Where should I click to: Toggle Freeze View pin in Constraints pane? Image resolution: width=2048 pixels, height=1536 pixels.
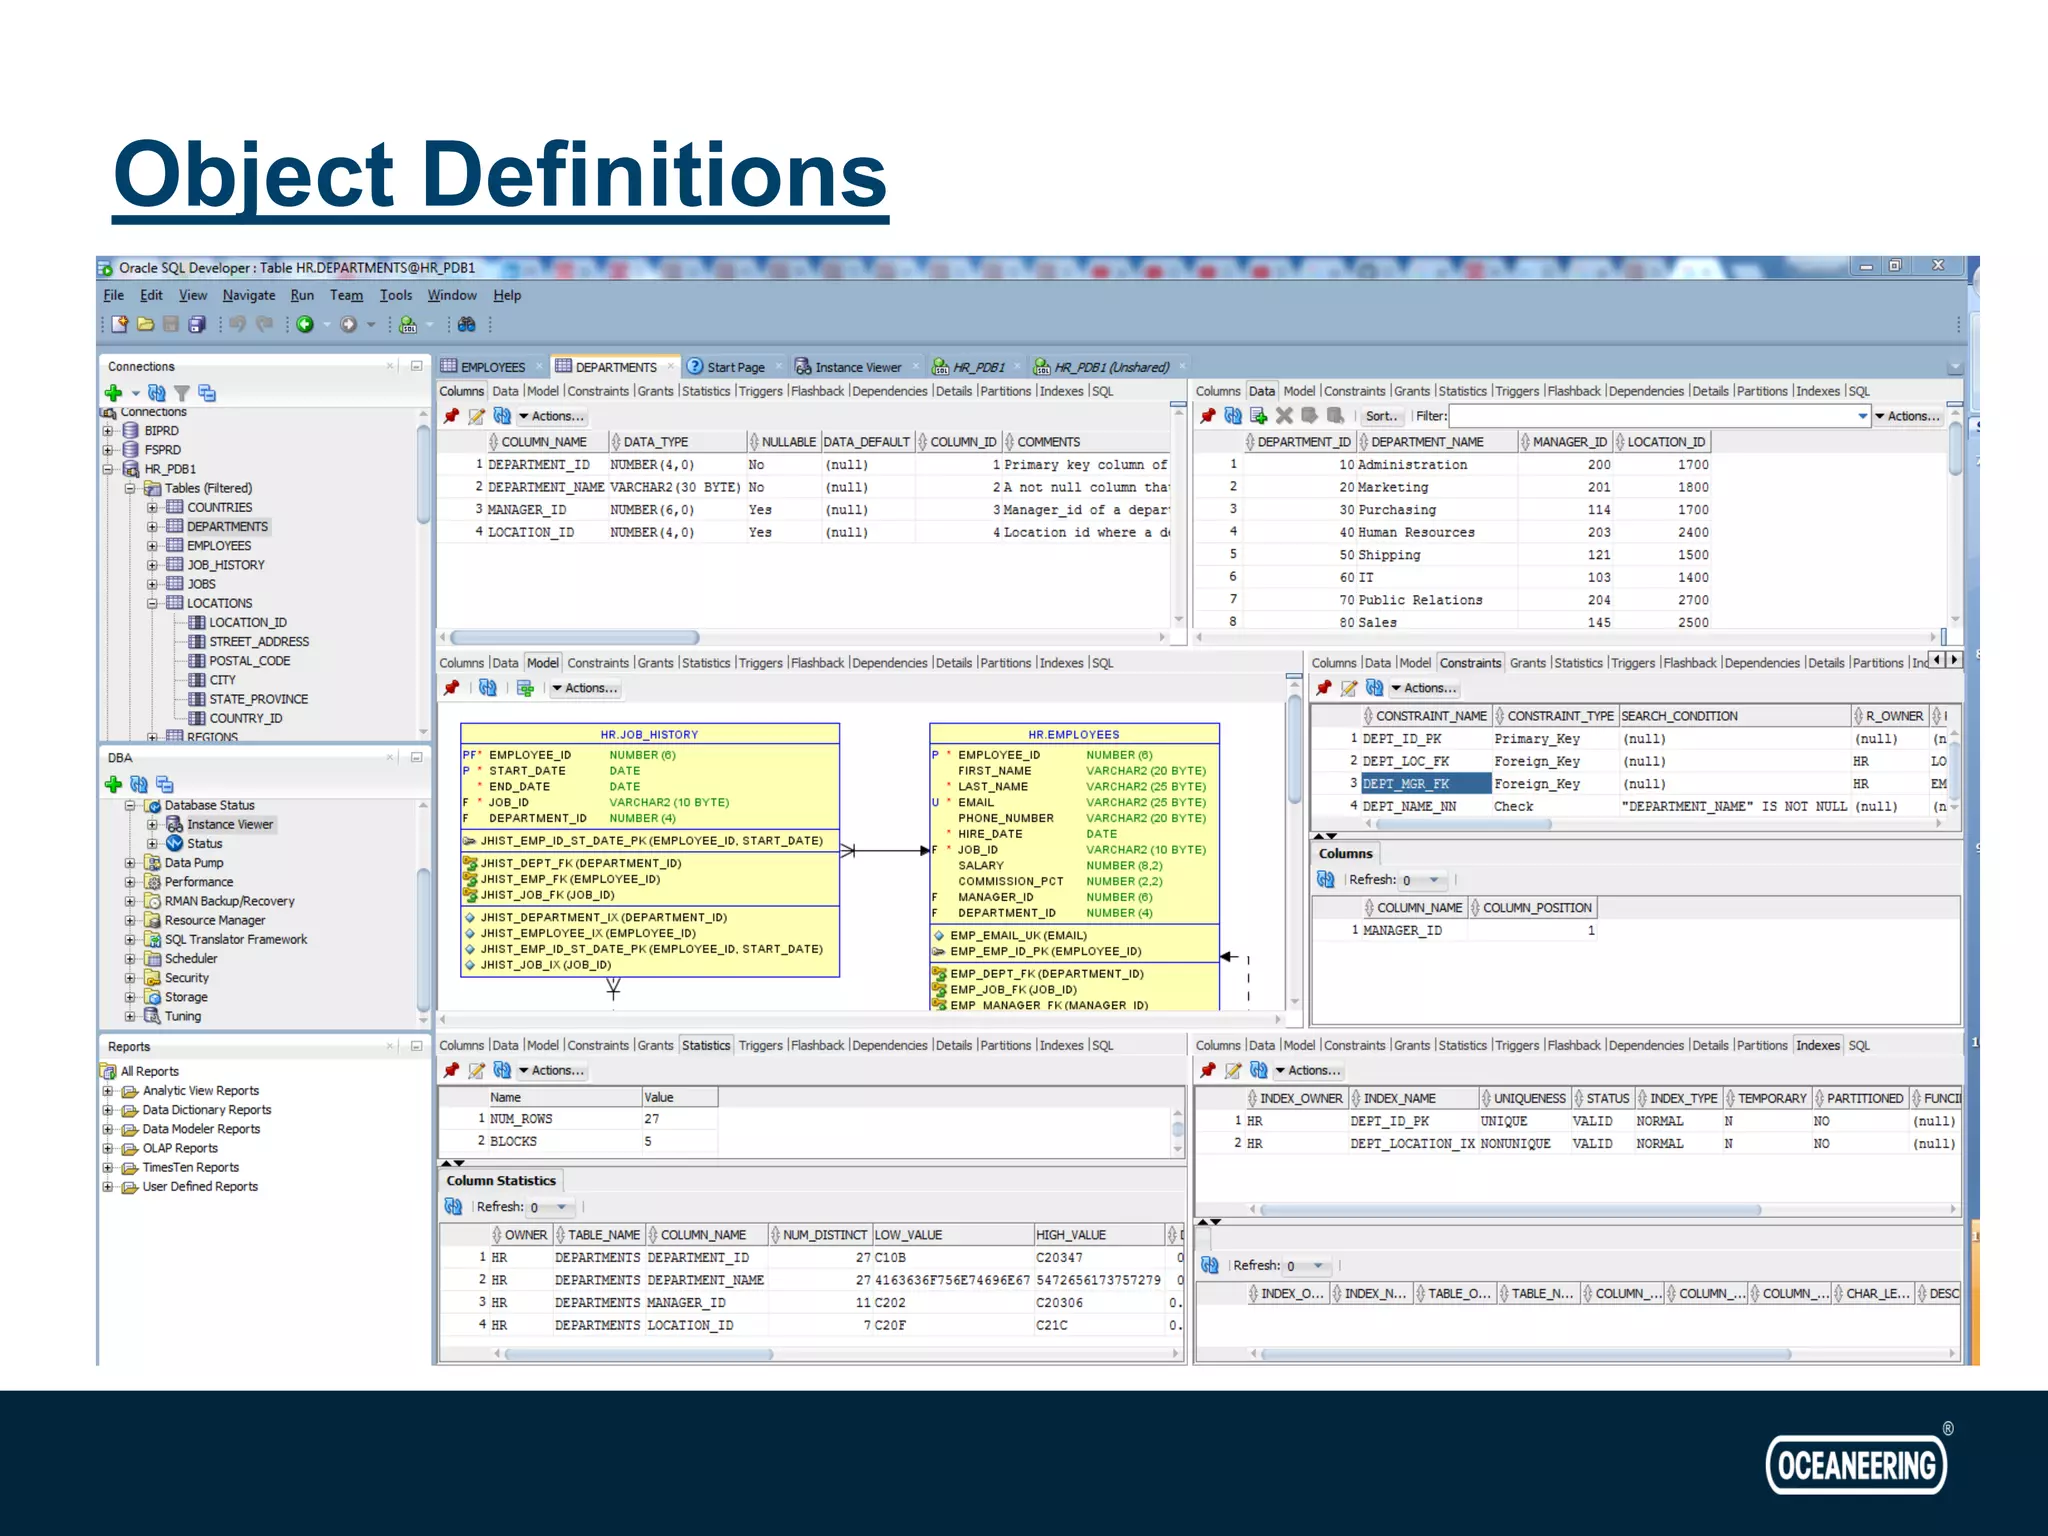pos(1324,688)
